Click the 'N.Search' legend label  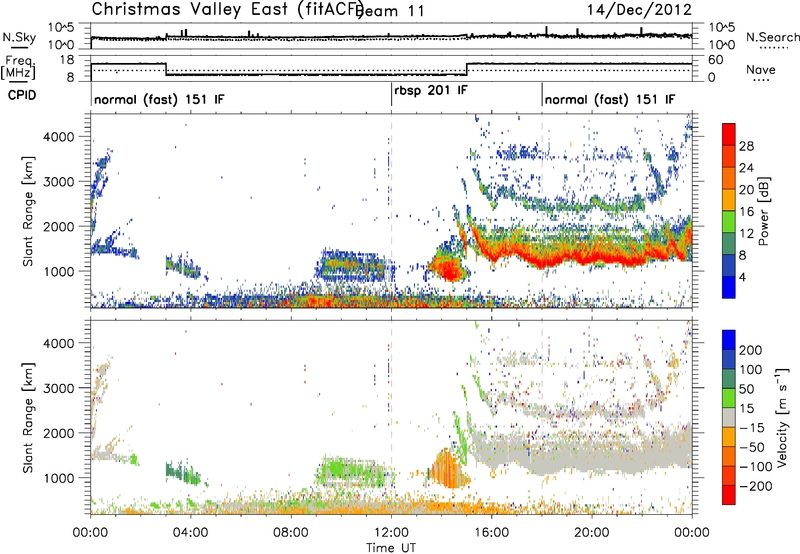tap(773, 37)
